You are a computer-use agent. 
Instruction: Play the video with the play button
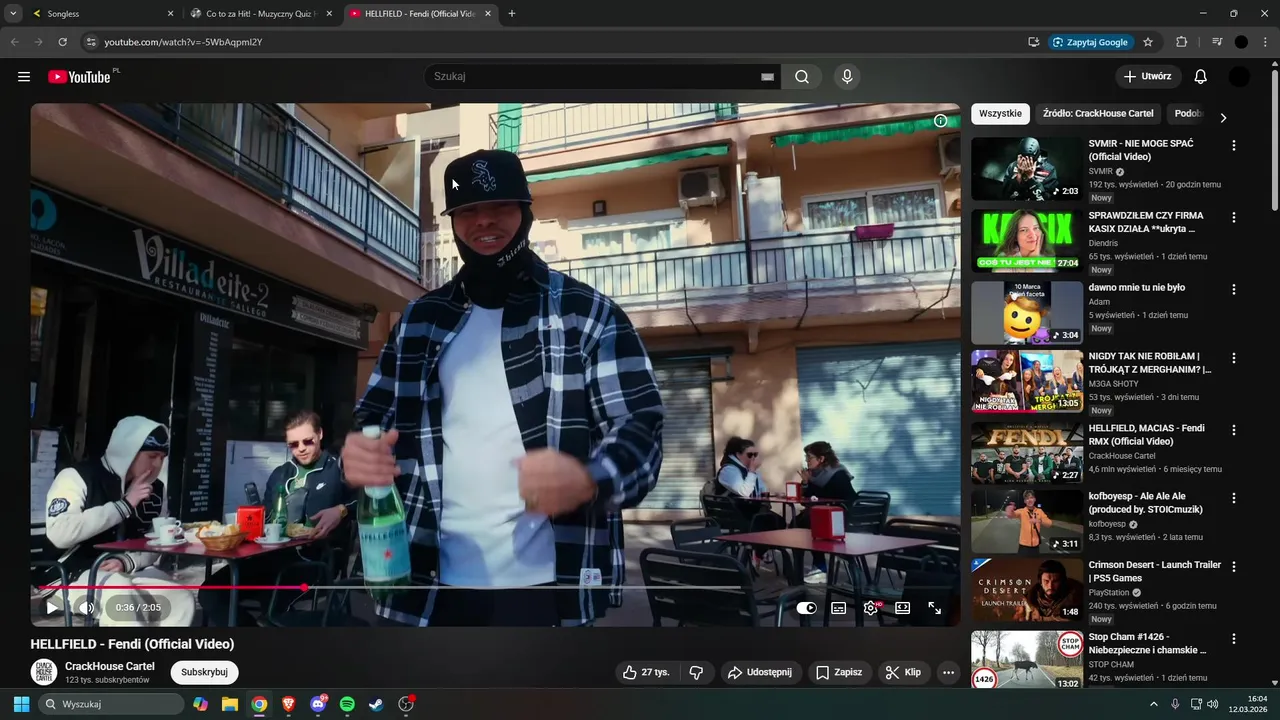click(52, 608)
